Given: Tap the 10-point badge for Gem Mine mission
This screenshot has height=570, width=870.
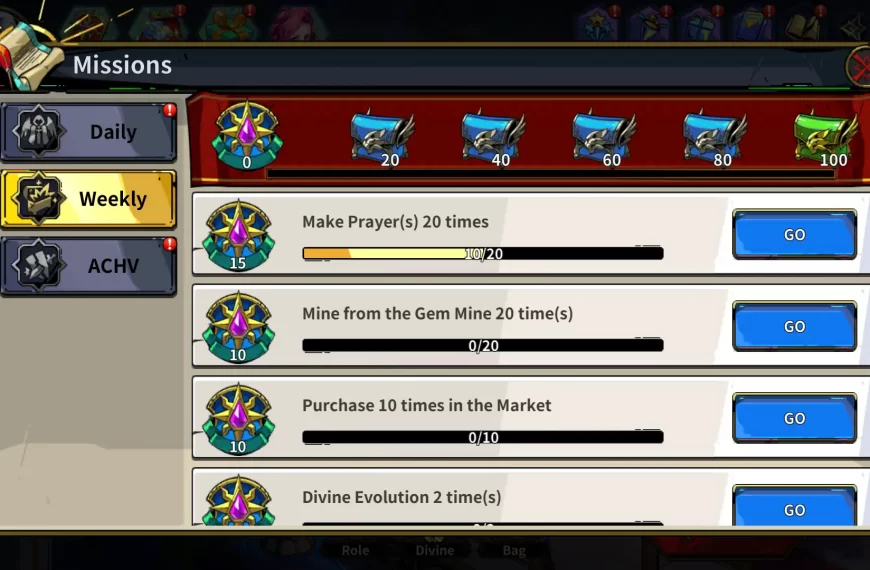Looking at the screenshot, I should pos(239,327).
